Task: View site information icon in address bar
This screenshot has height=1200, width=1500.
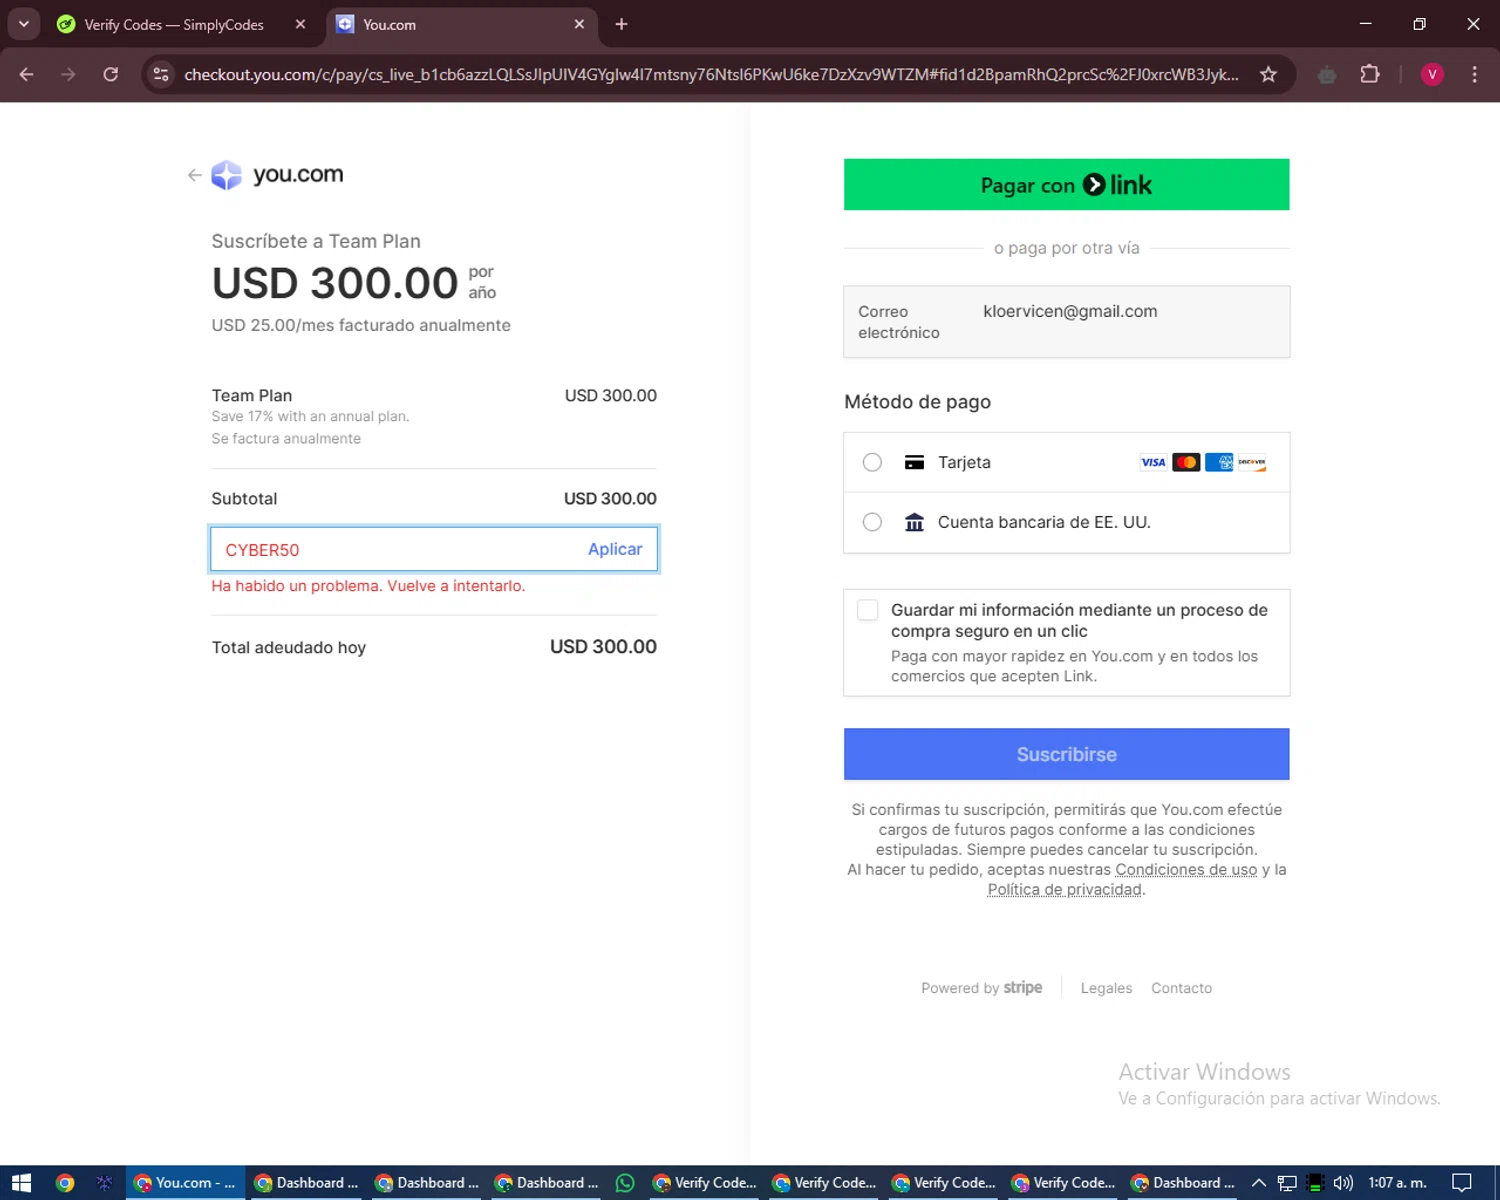Action: click(x=161, y=74)
